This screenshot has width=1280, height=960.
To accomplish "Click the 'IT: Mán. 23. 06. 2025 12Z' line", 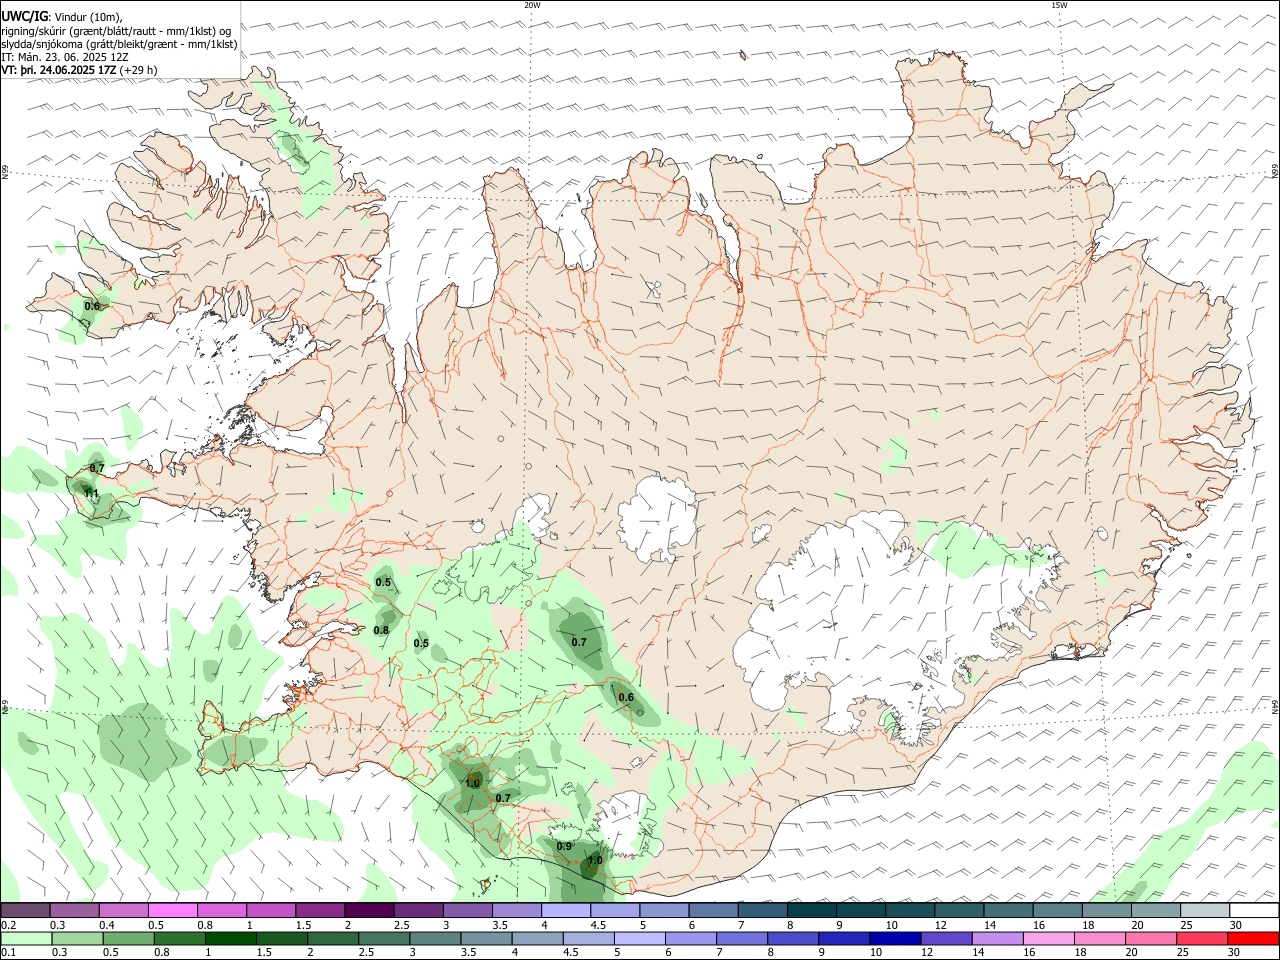I will point(65,57).
